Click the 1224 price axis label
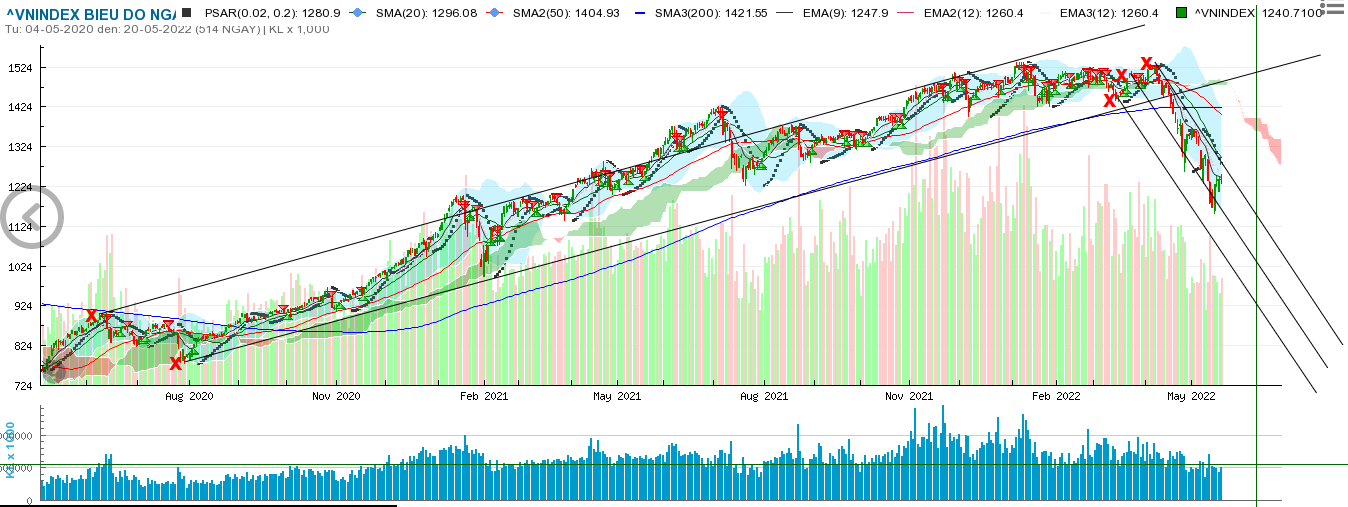Viewport: 1348px width, 507px height. tap(20, 187)
